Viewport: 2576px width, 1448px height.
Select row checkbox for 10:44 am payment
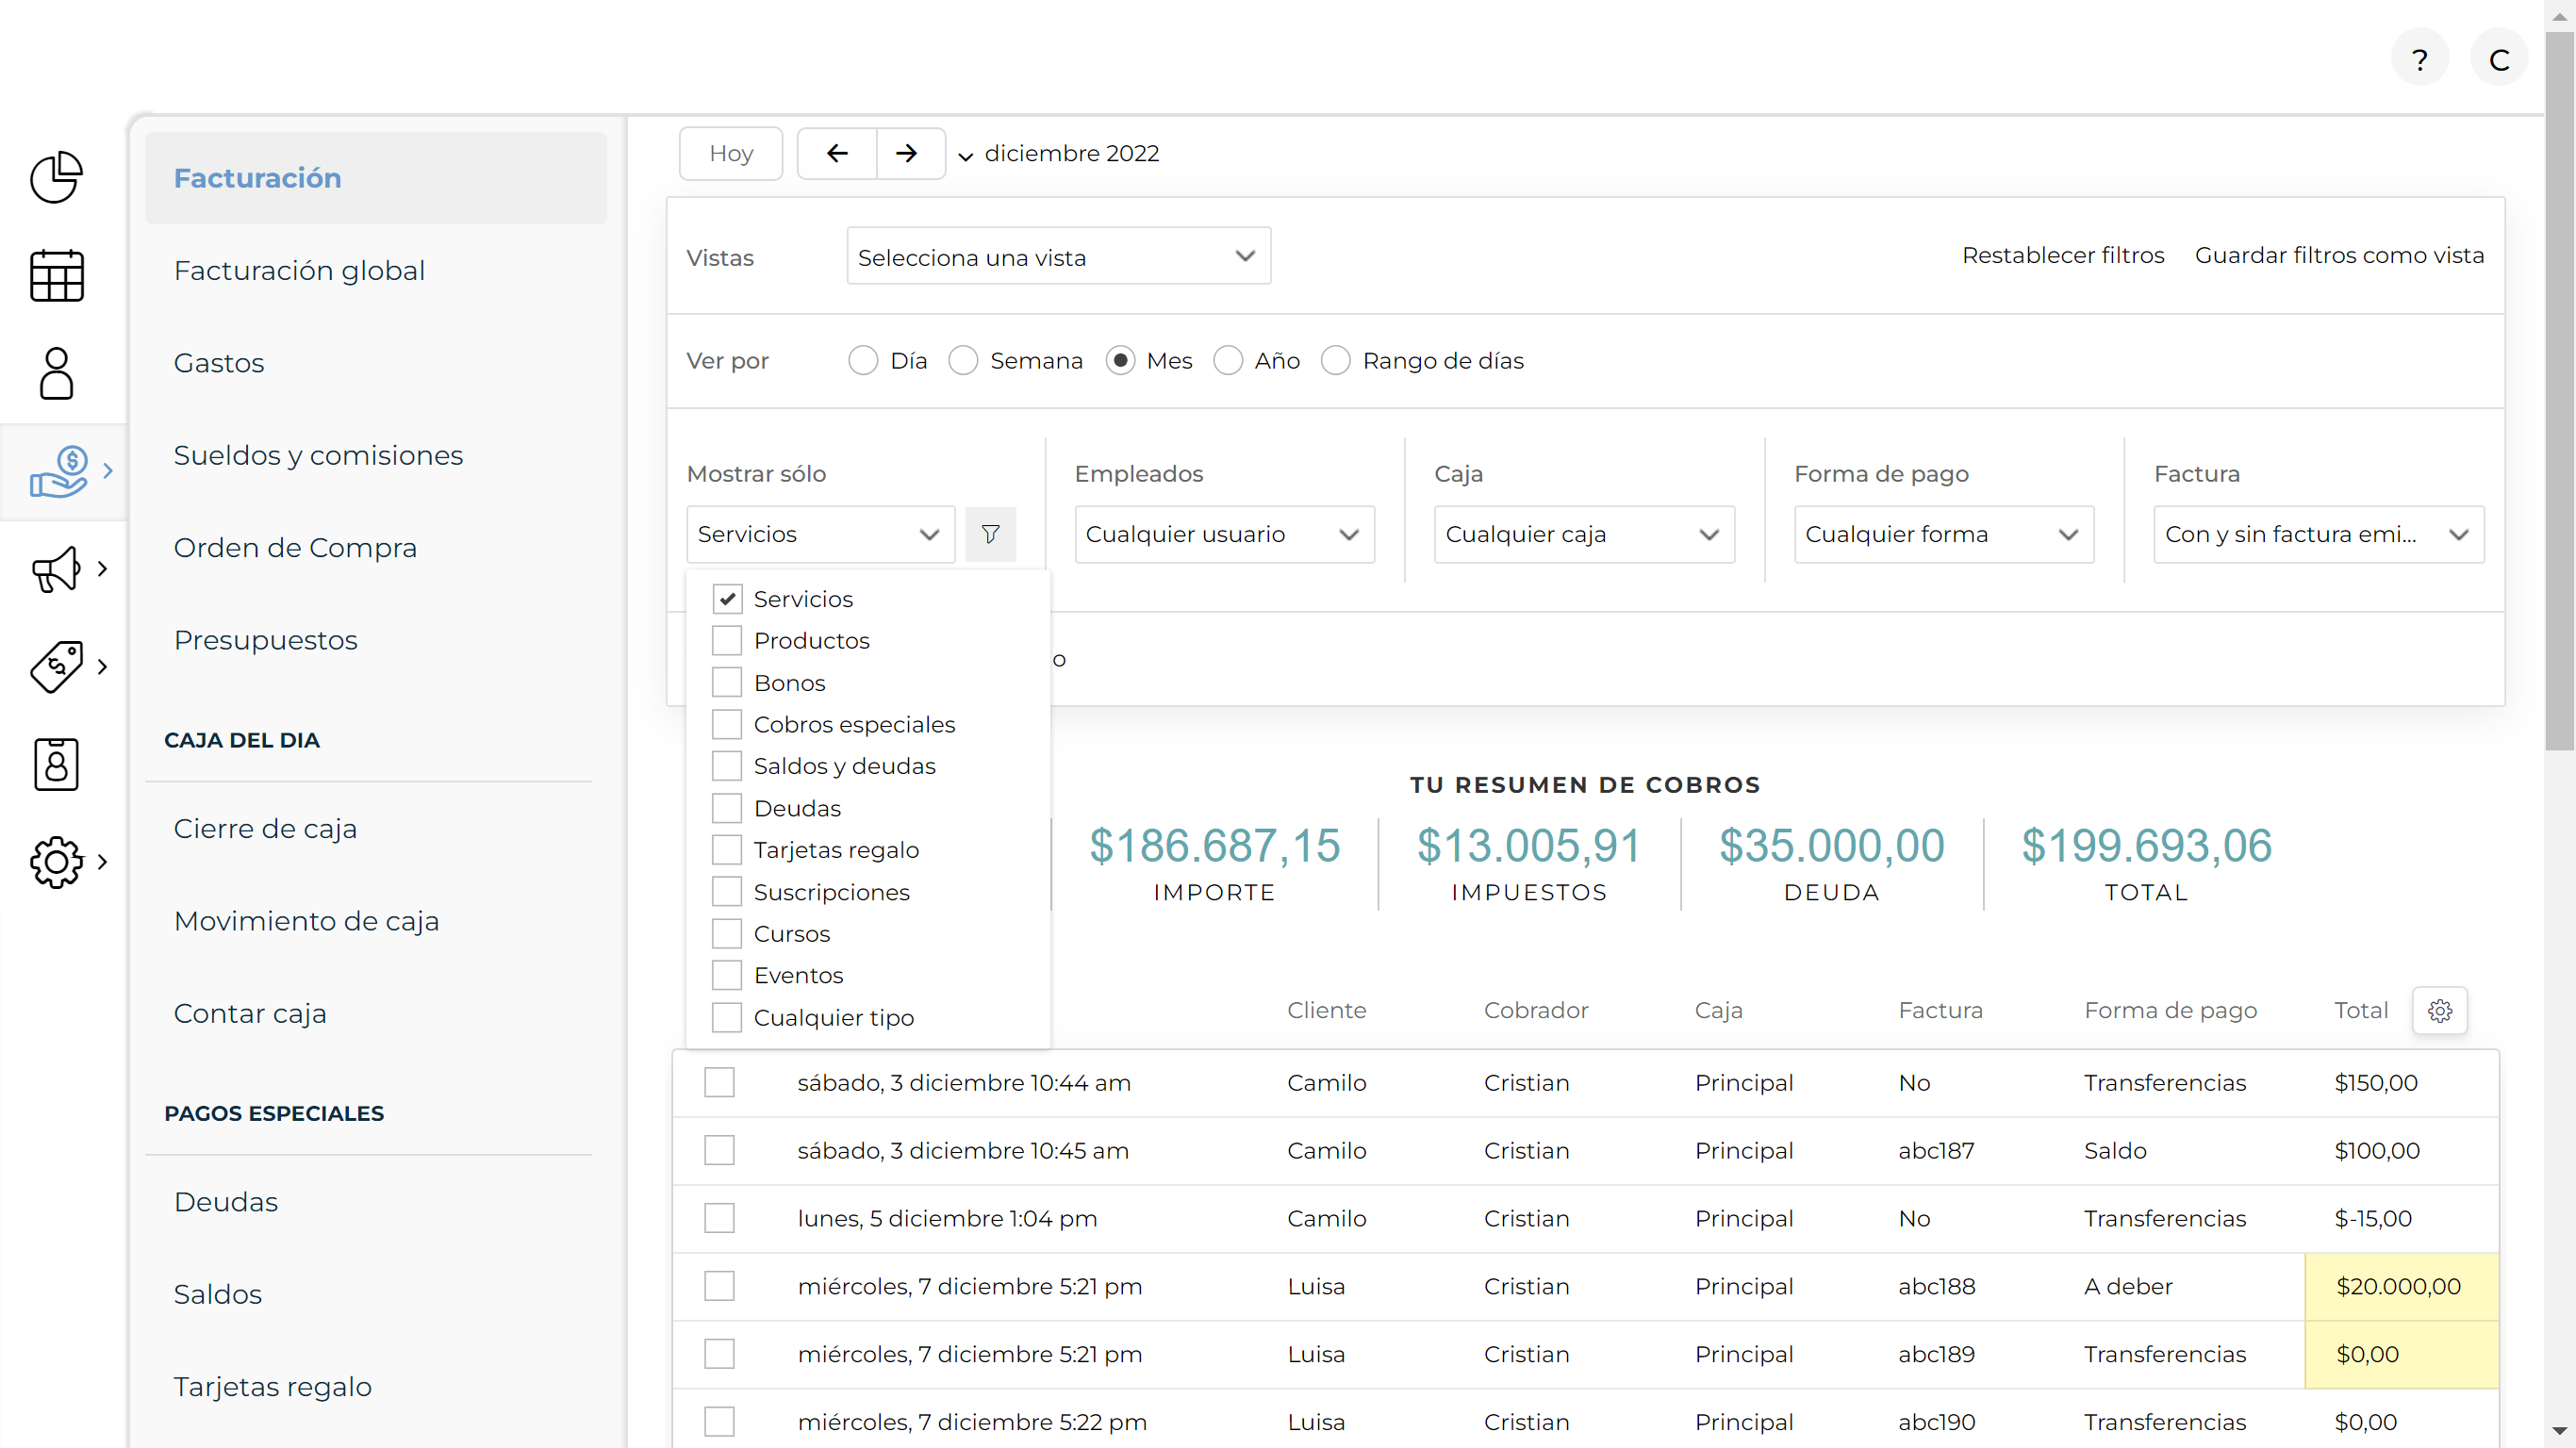pos(719,1083)
